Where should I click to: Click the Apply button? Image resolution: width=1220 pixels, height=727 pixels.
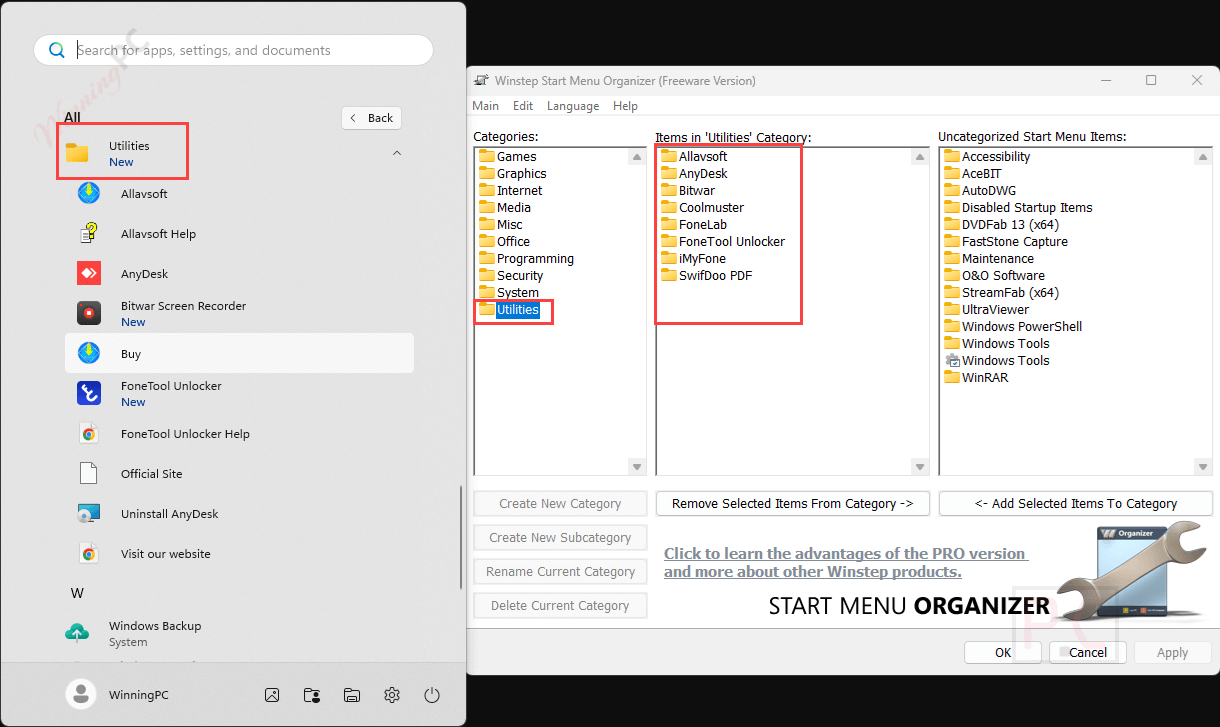tap(1173, 652)
